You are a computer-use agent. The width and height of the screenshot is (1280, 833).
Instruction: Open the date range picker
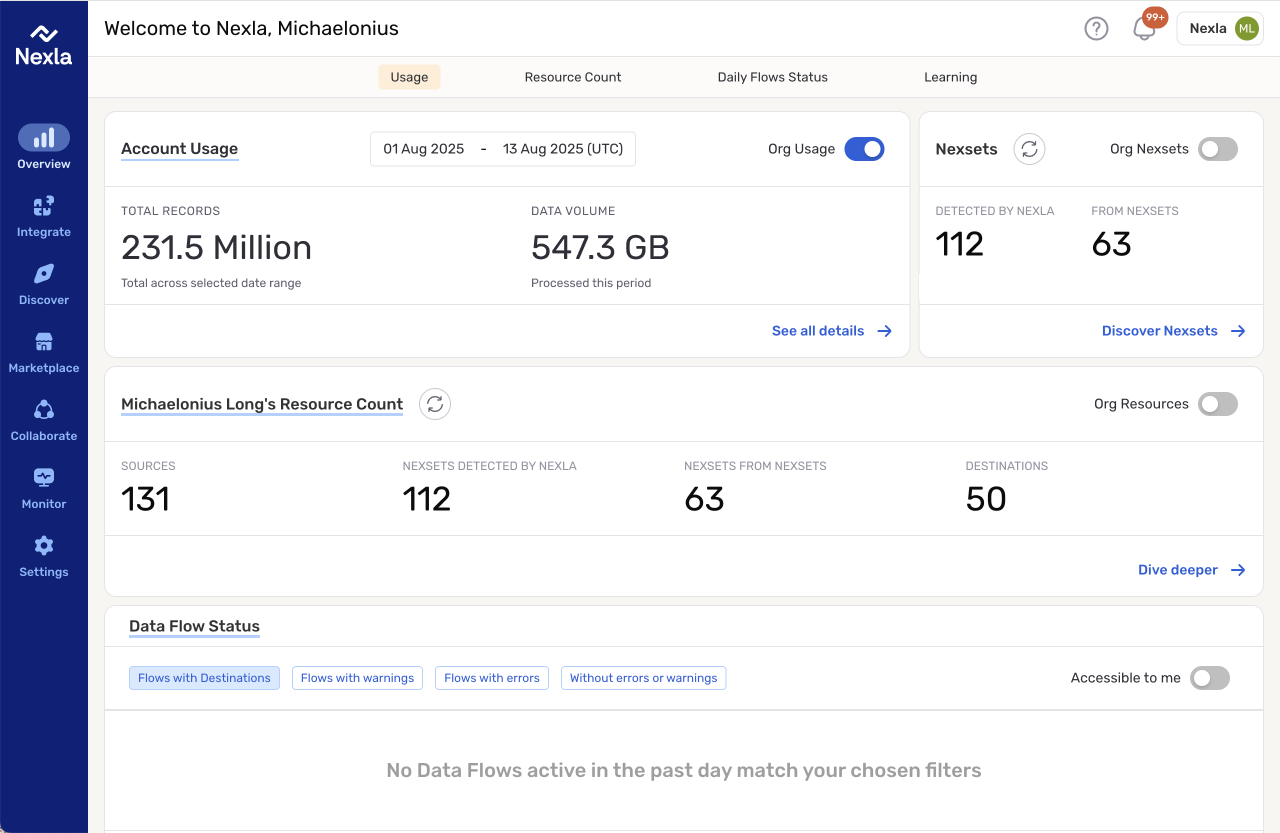pyautogui.click(x=502, y=148)
